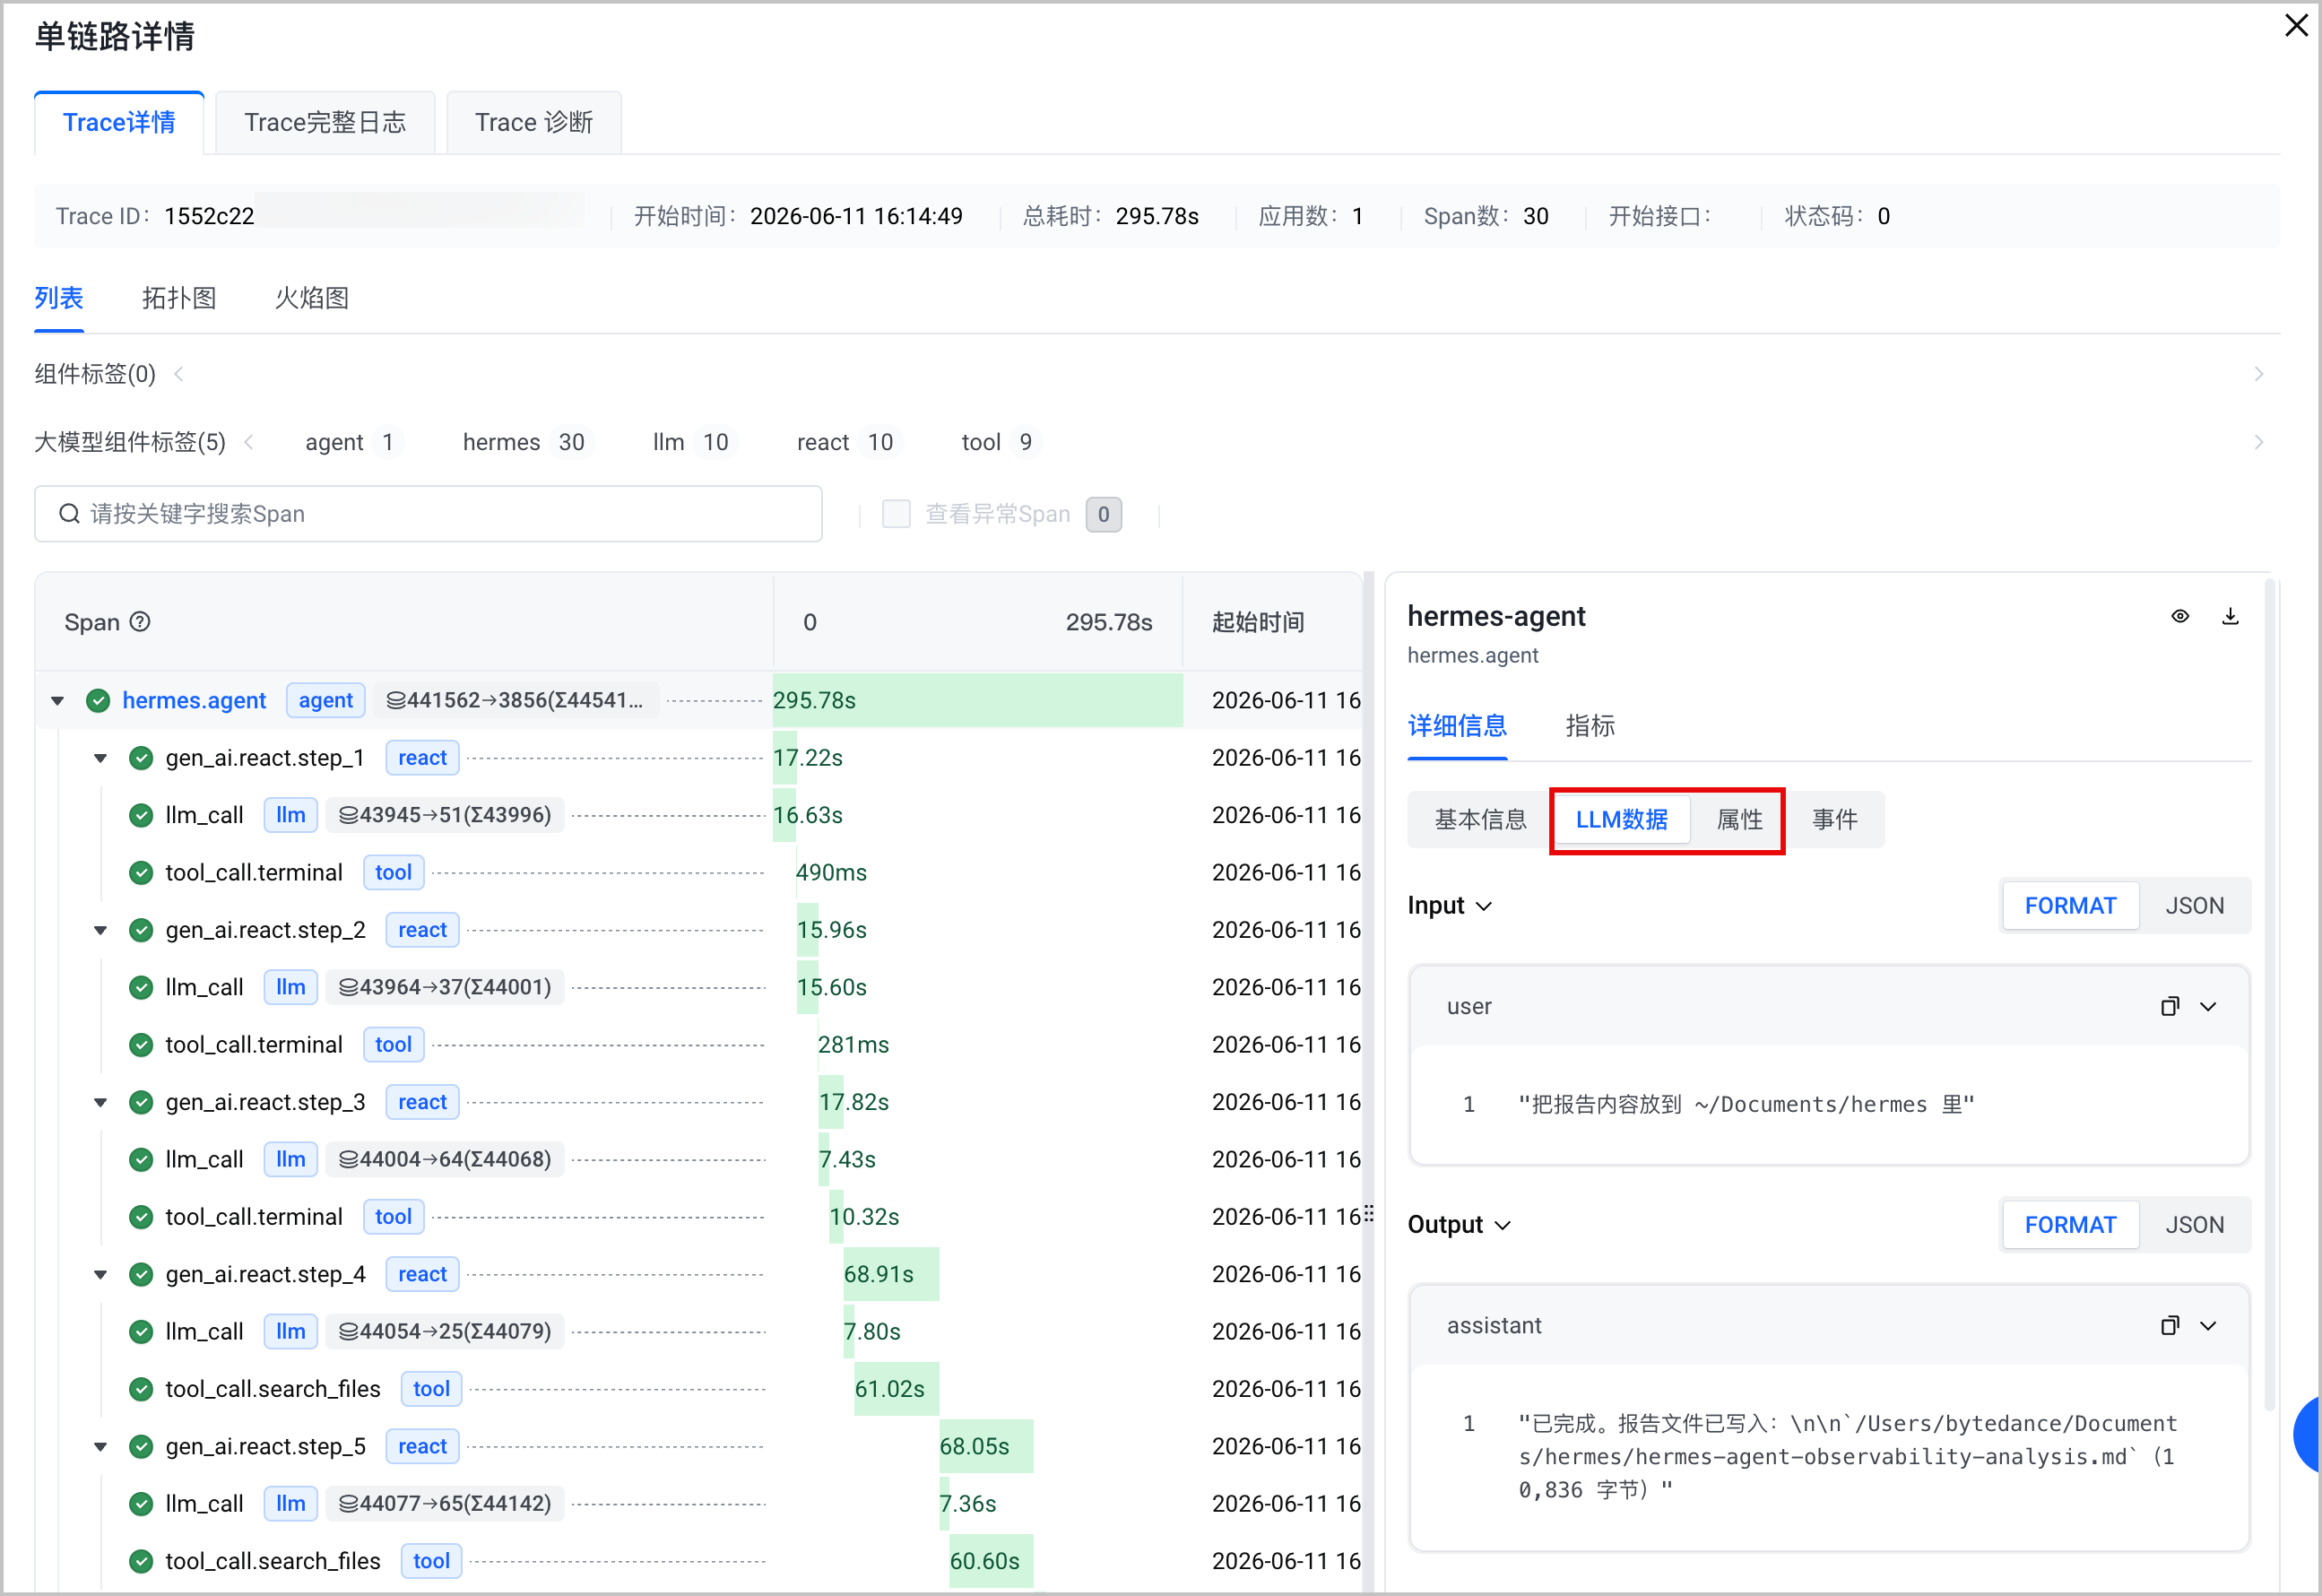
Task: Switch to the 火焰图 view tab
Action: point(312,298)
